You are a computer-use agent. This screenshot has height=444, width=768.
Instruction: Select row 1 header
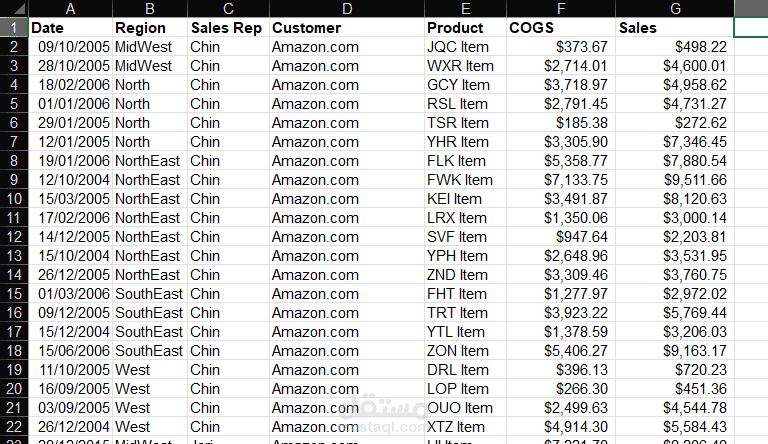(x=14, y=27)
